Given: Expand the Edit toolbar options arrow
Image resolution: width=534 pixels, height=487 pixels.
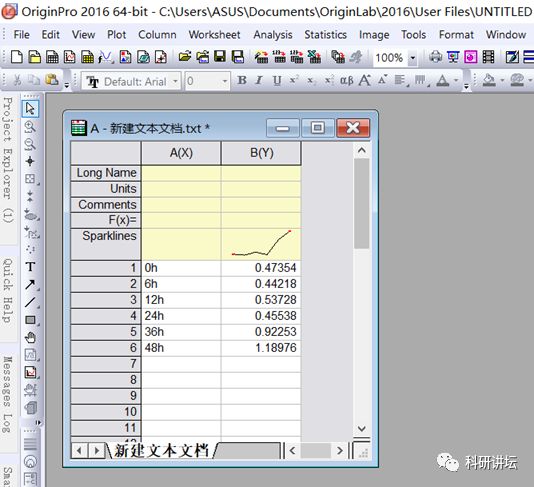Looking at the screenshot, I should (x=67, y=84).
